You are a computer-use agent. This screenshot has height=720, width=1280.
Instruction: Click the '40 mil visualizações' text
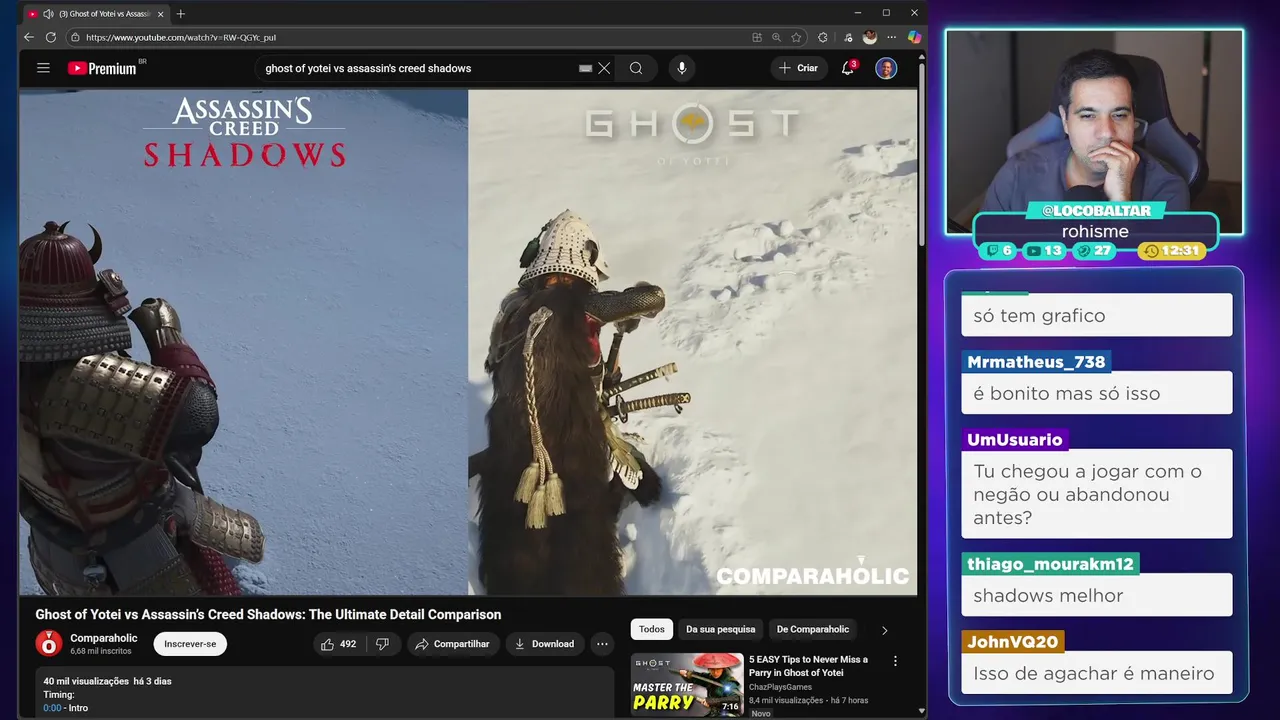(86, 681)
